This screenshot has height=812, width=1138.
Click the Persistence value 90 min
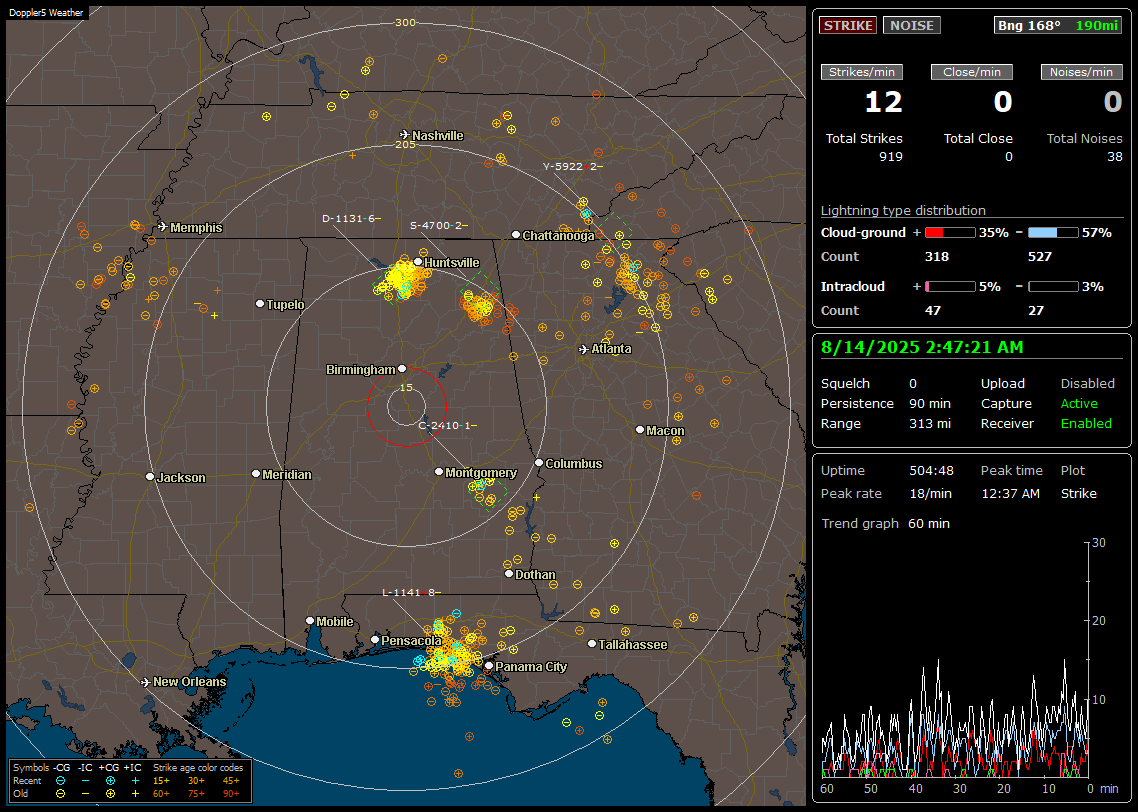pyautogui.click(x=930, y=403)
